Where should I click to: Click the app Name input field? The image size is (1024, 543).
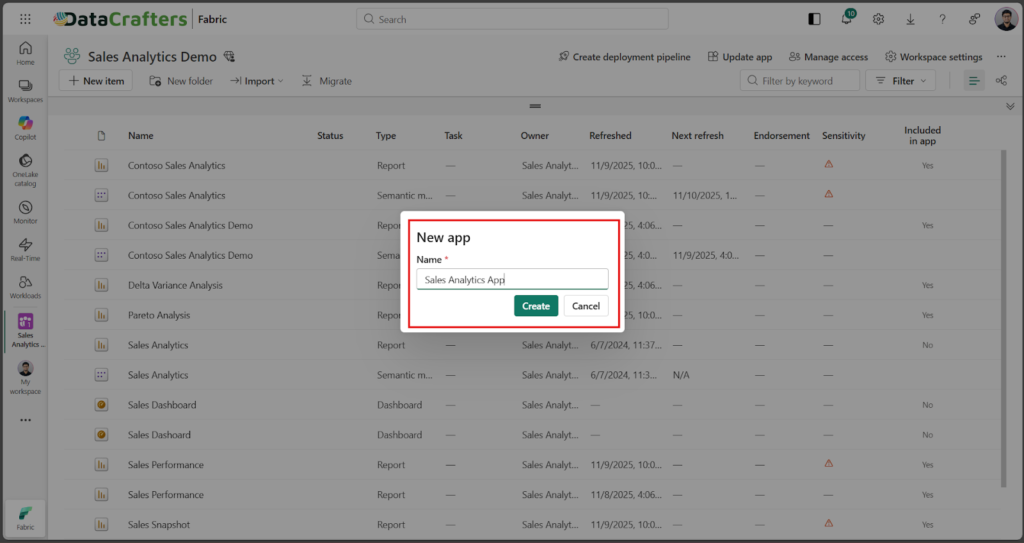coord(512,280)
